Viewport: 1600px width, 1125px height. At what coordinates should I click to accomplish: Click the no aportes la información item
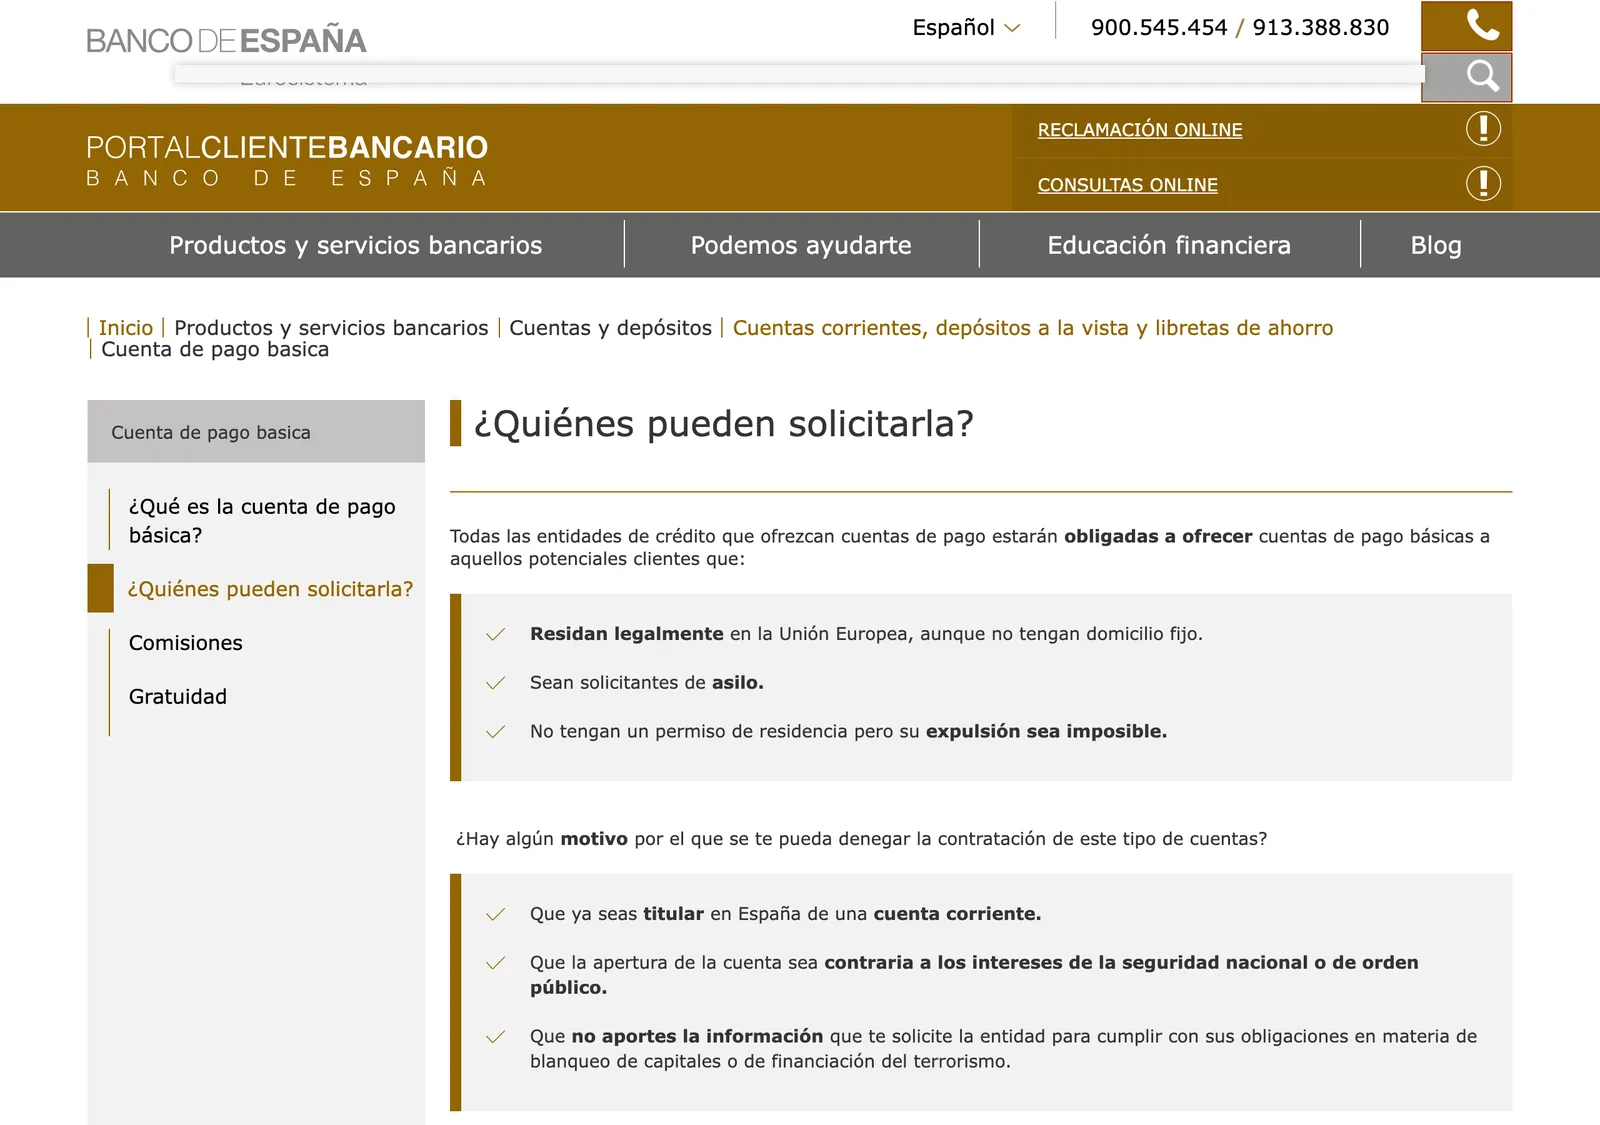[x=1003, y=1049]
